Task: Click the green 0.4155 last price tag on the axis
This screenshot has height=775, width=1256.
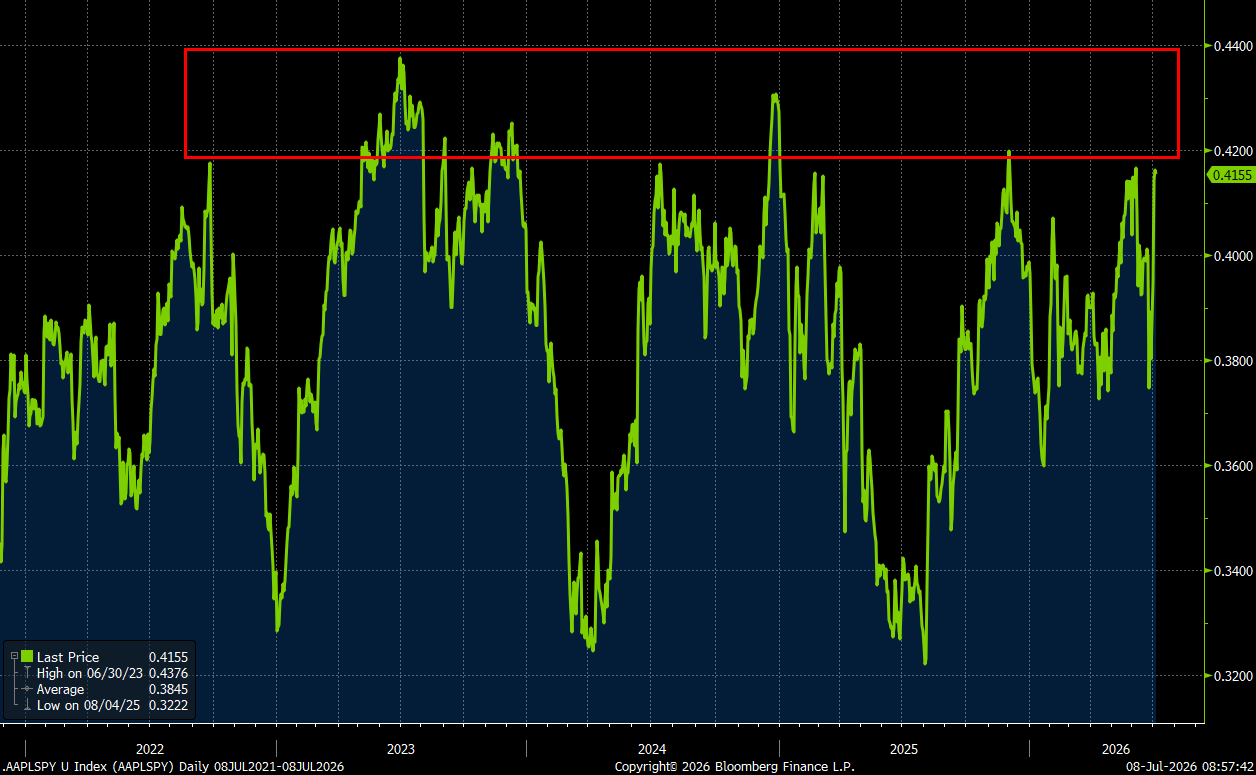Action: pos(1232,175)
